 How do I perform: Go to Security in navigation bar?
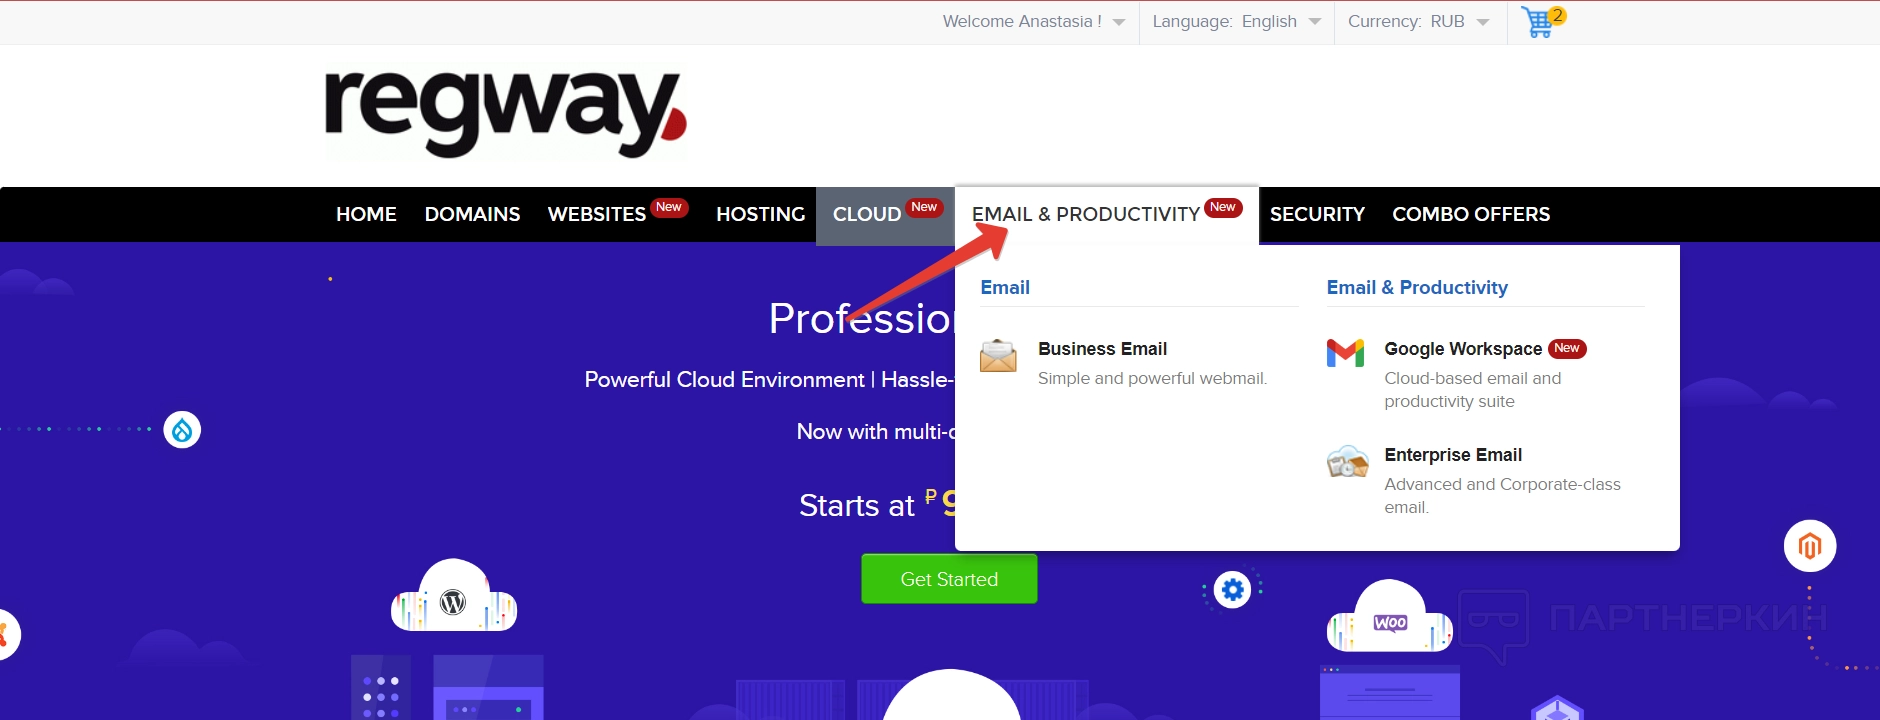click(1317, 214)
